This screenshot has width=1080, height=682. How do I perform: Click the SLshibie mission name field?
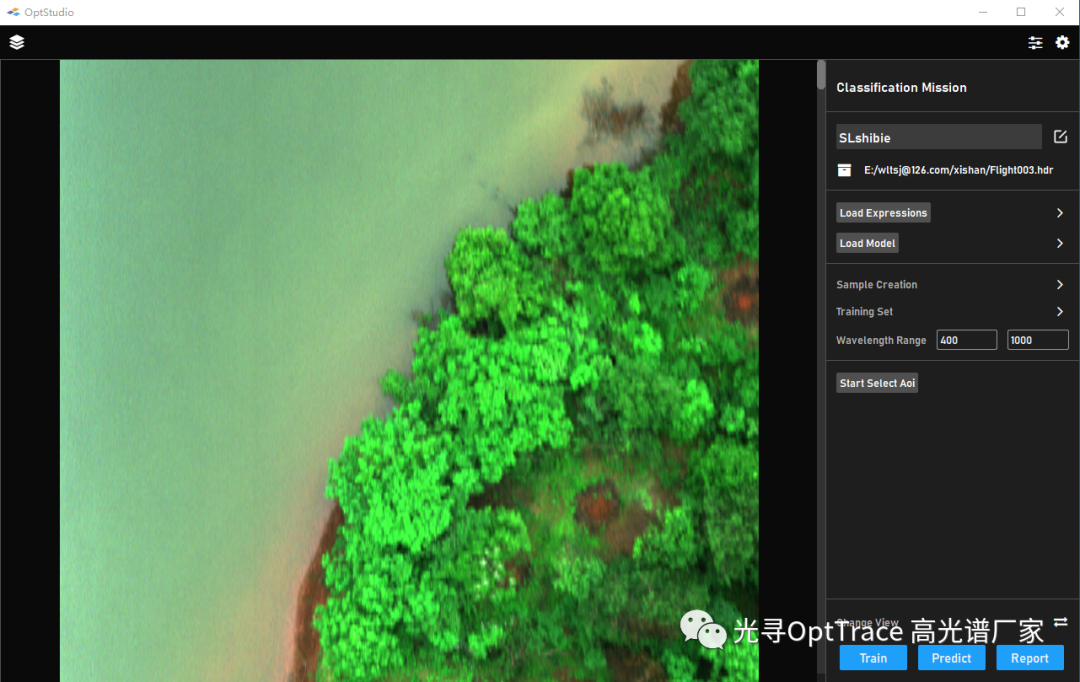point(938,137)
